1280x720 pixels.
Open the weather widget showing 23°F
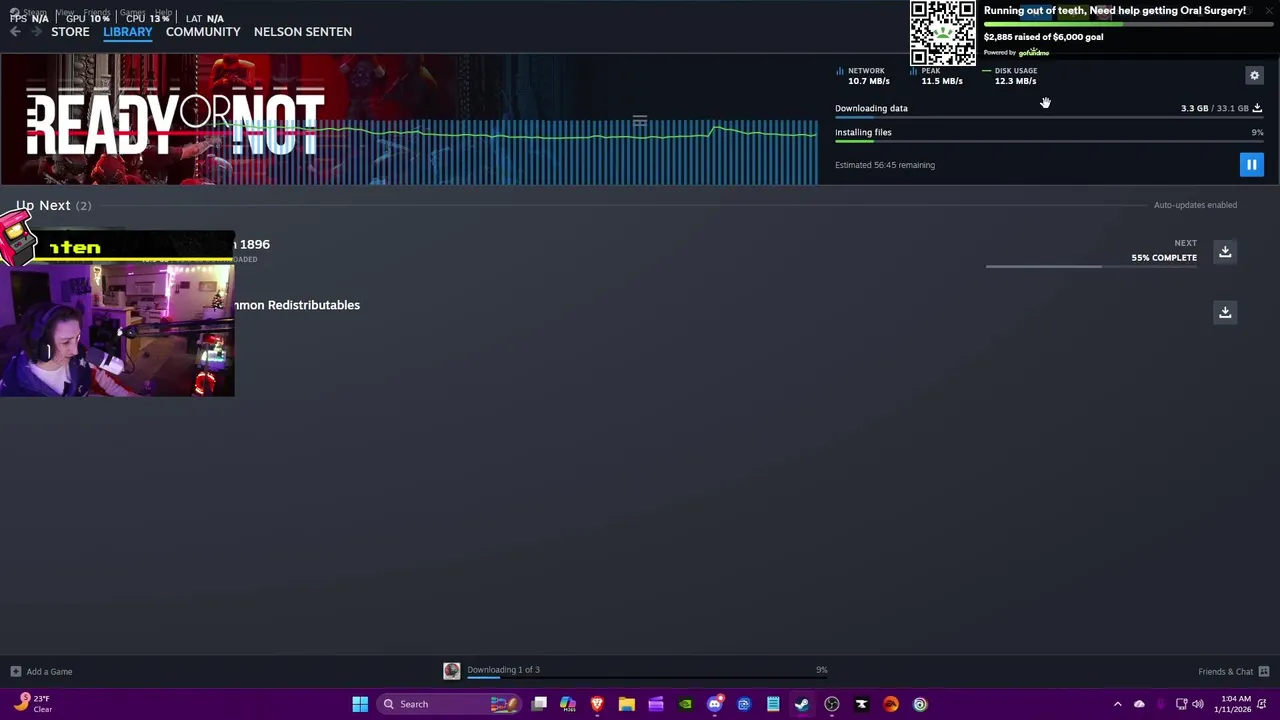[x=32, y=704]
